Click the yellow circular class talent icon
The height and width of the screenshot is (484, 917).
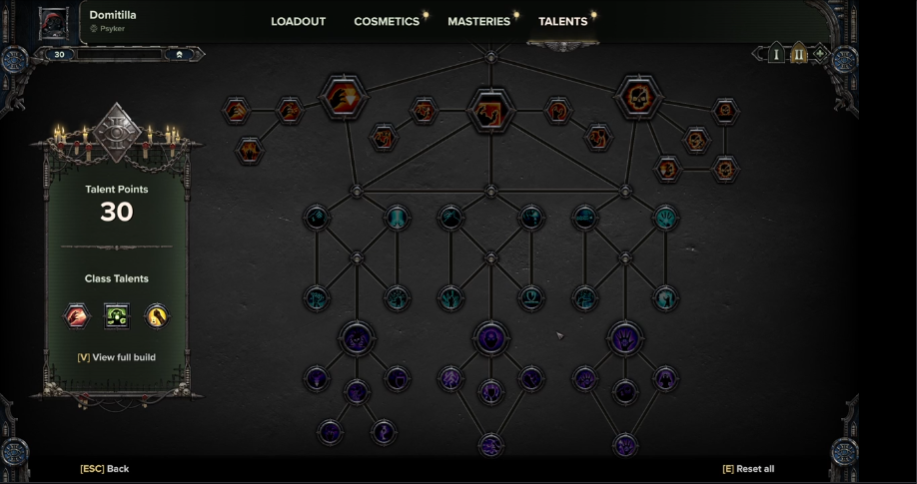[x=157, y=316]
